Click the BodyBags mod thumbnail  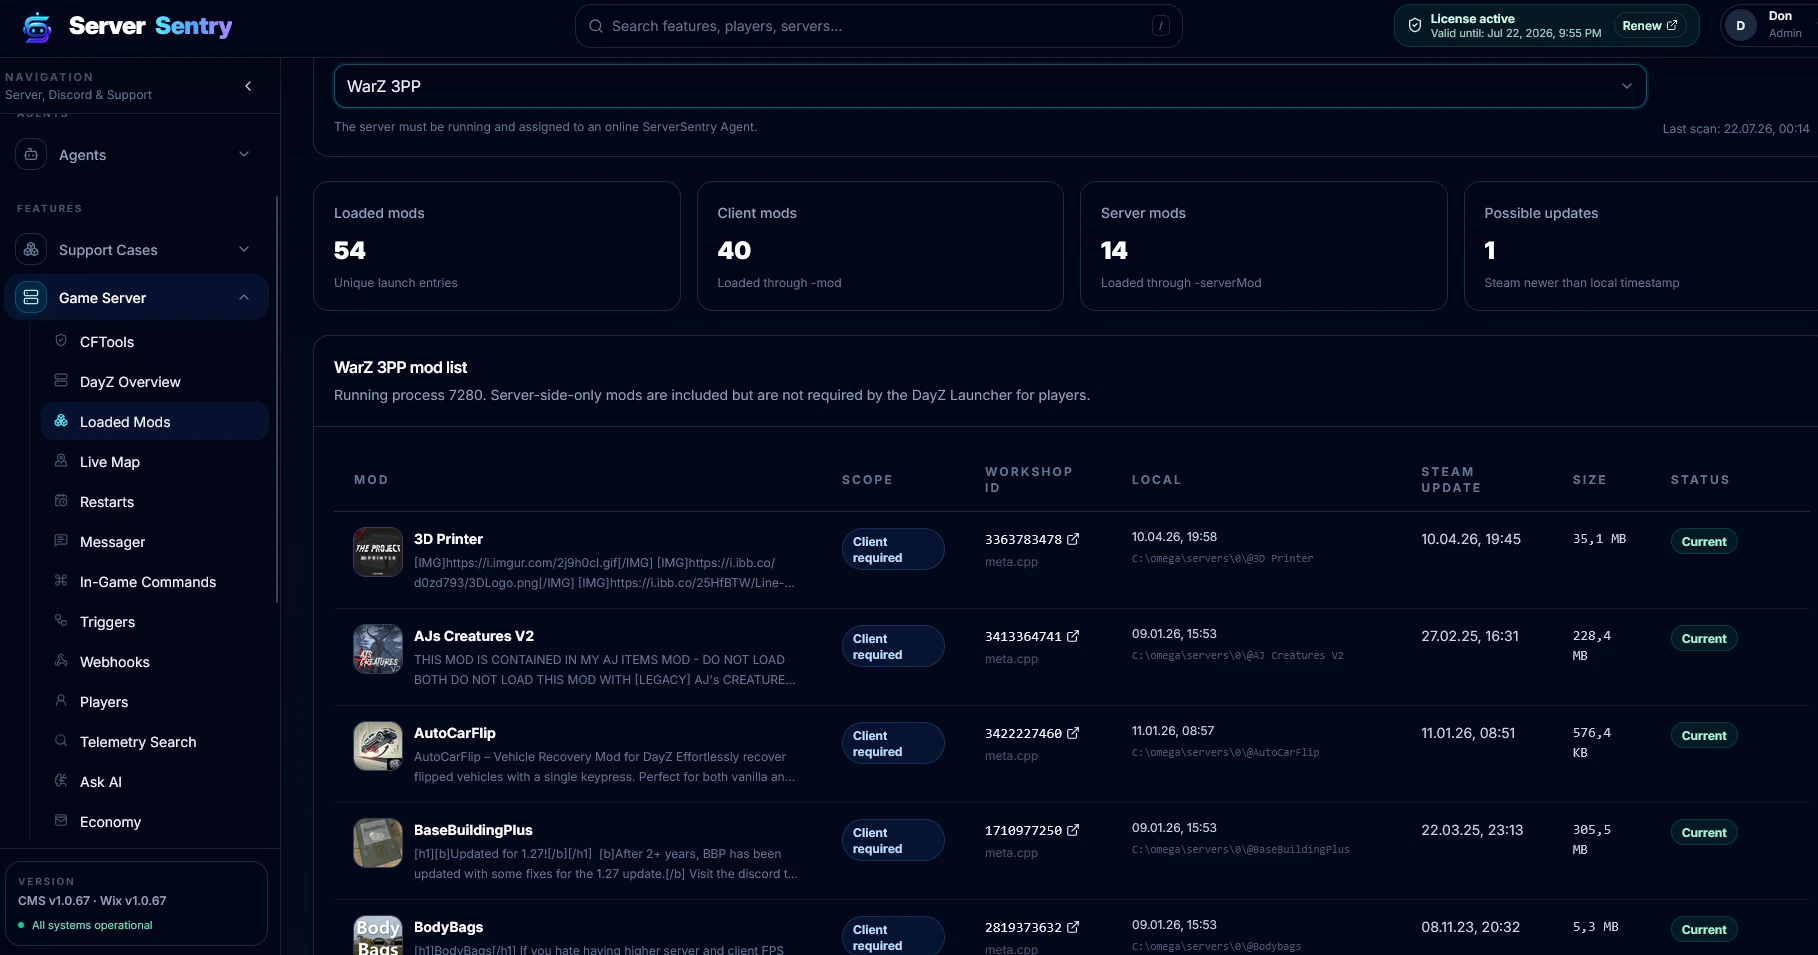point(378,935)
